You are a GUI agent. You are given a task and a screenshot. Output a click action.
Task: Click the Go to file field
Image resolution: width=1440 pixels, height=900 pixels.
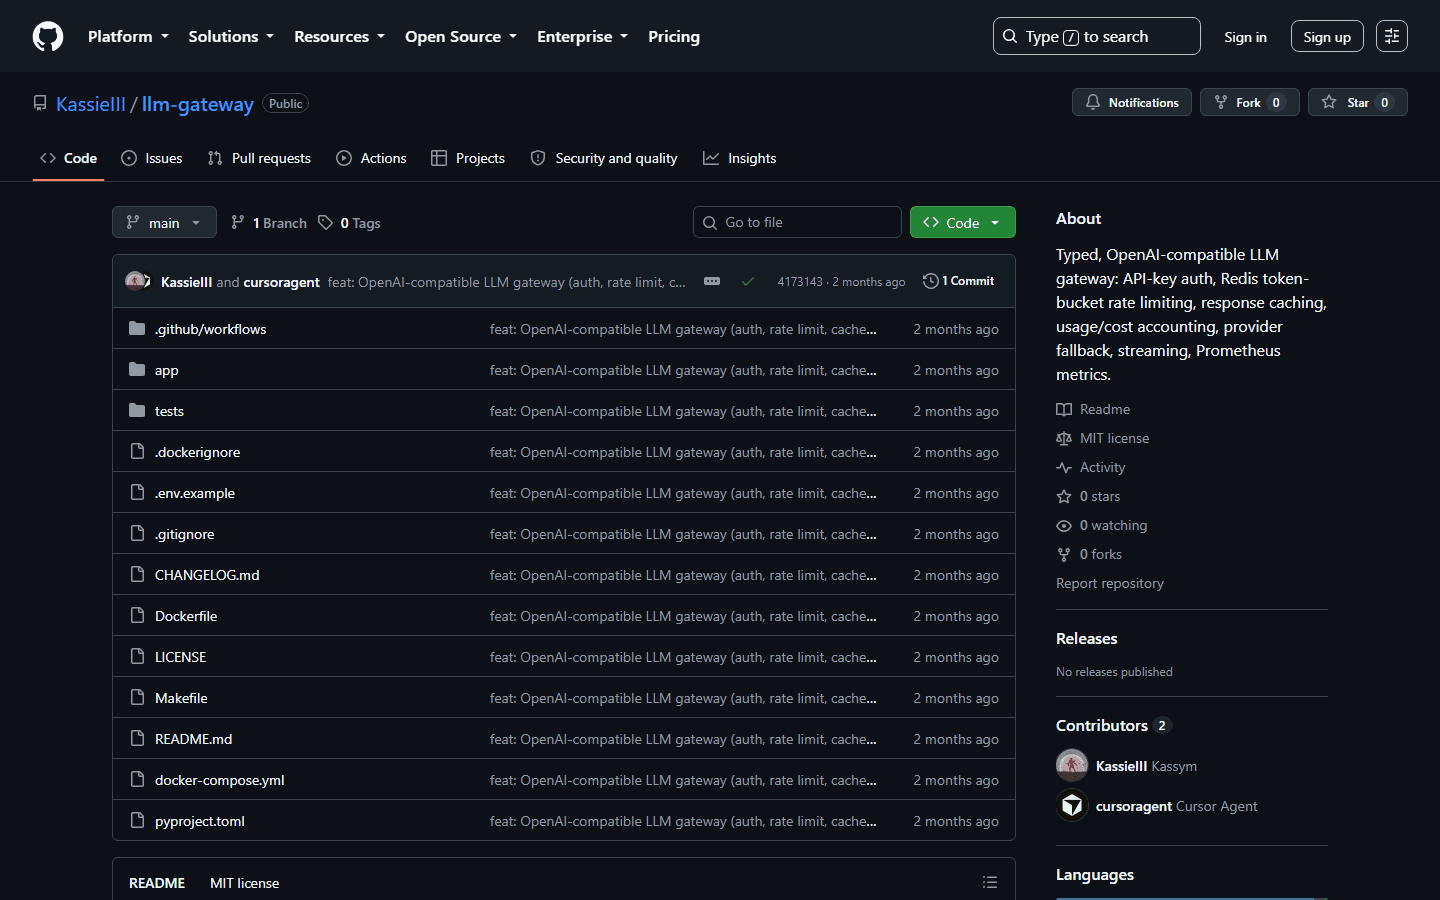pyautogui.click(x=797, y=222)
